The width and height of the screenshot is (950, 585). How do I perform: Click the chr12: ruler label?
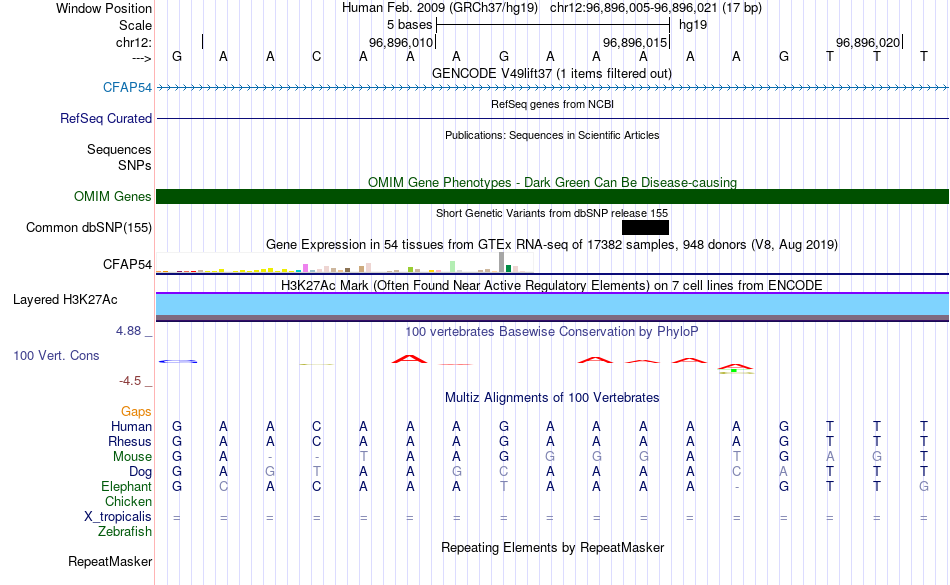134,42
